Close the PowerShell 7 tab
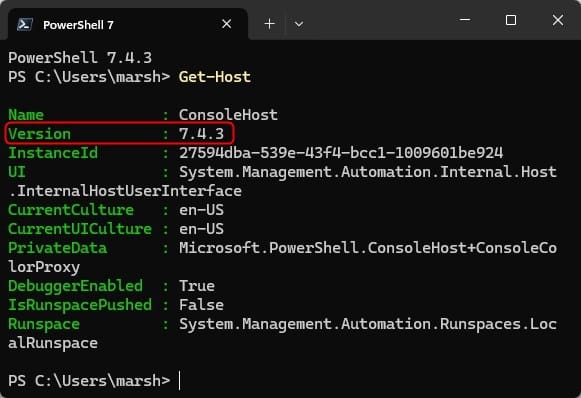Image resolution: width=581 pixels, height=398 pixels. click(x=226, y=24)
